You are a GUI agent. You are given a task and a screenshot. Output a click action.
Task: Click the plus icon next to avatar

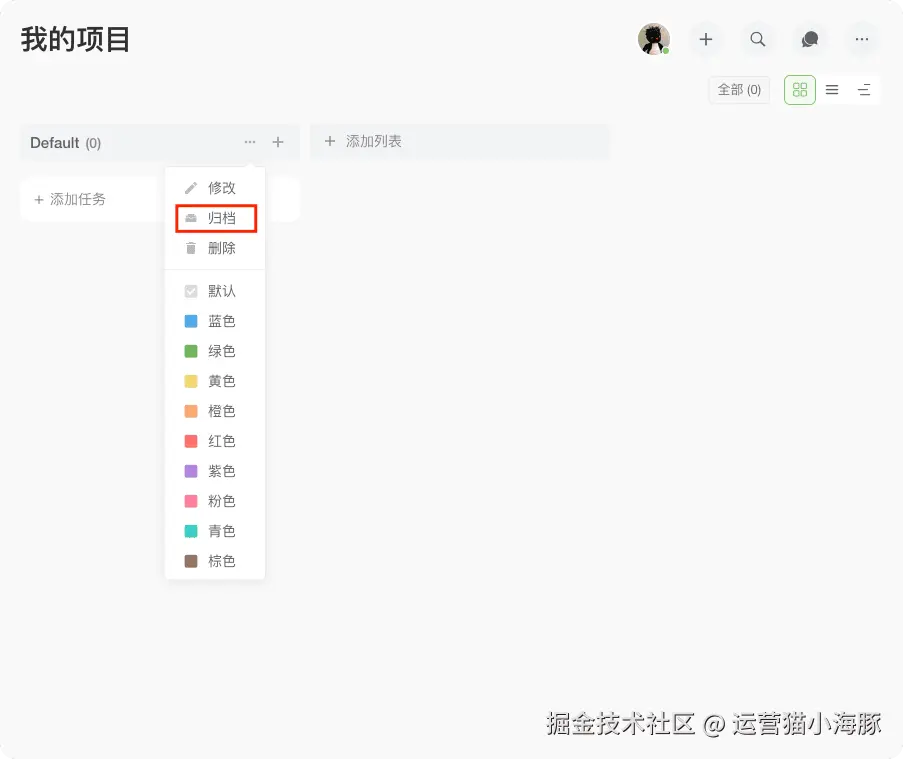tap(705, 39)
